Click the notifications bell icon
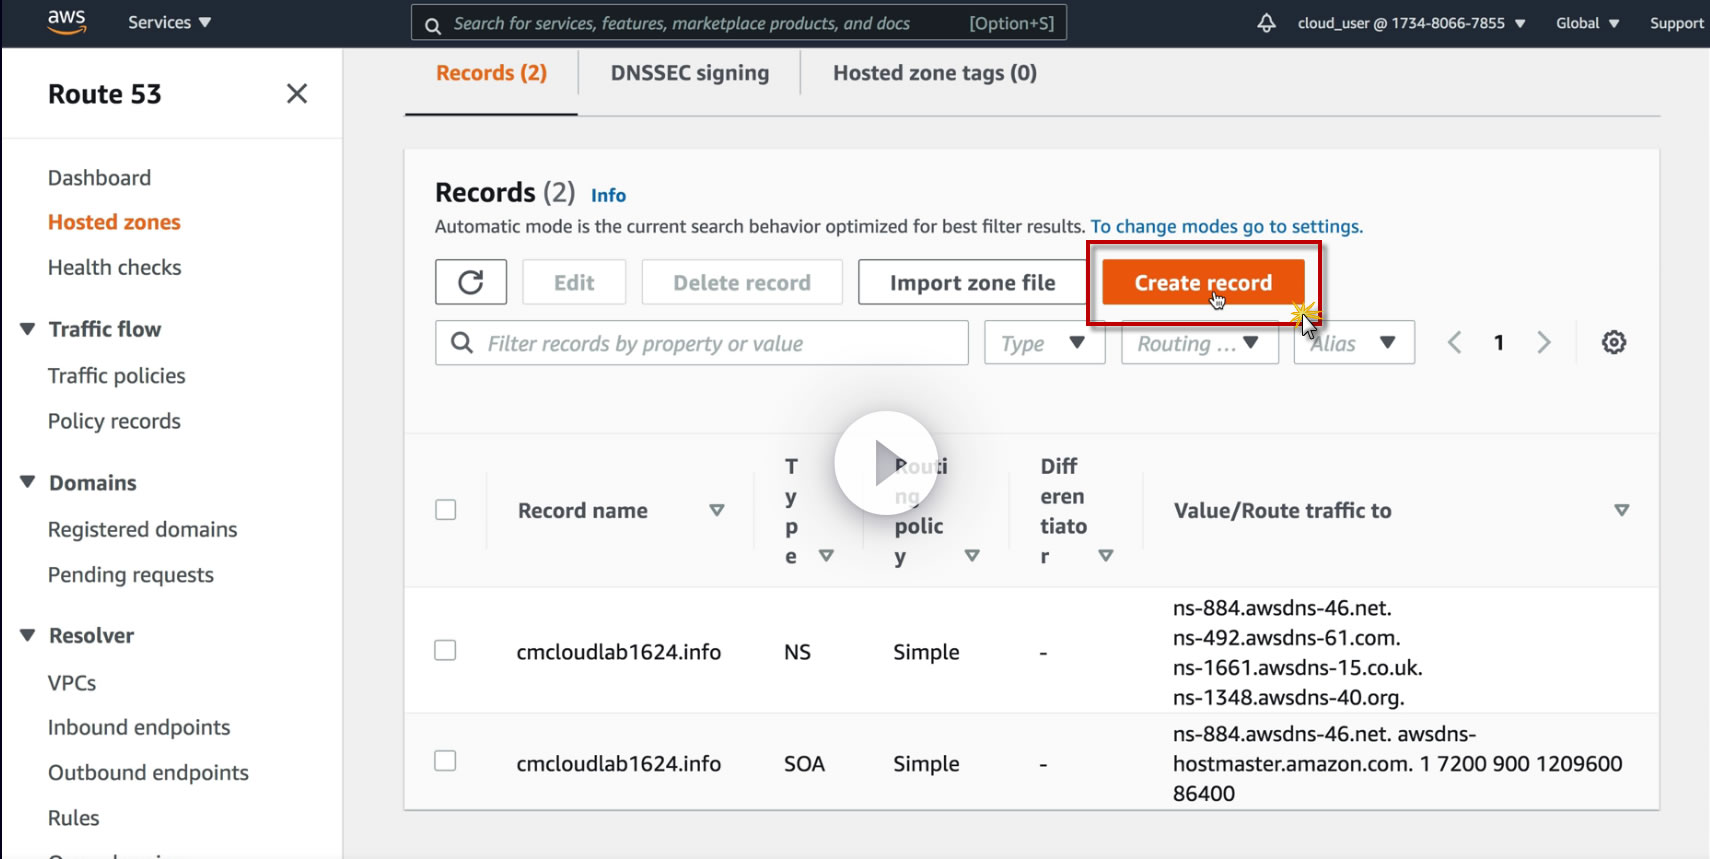1710x859 pixels. (1266, 23)
